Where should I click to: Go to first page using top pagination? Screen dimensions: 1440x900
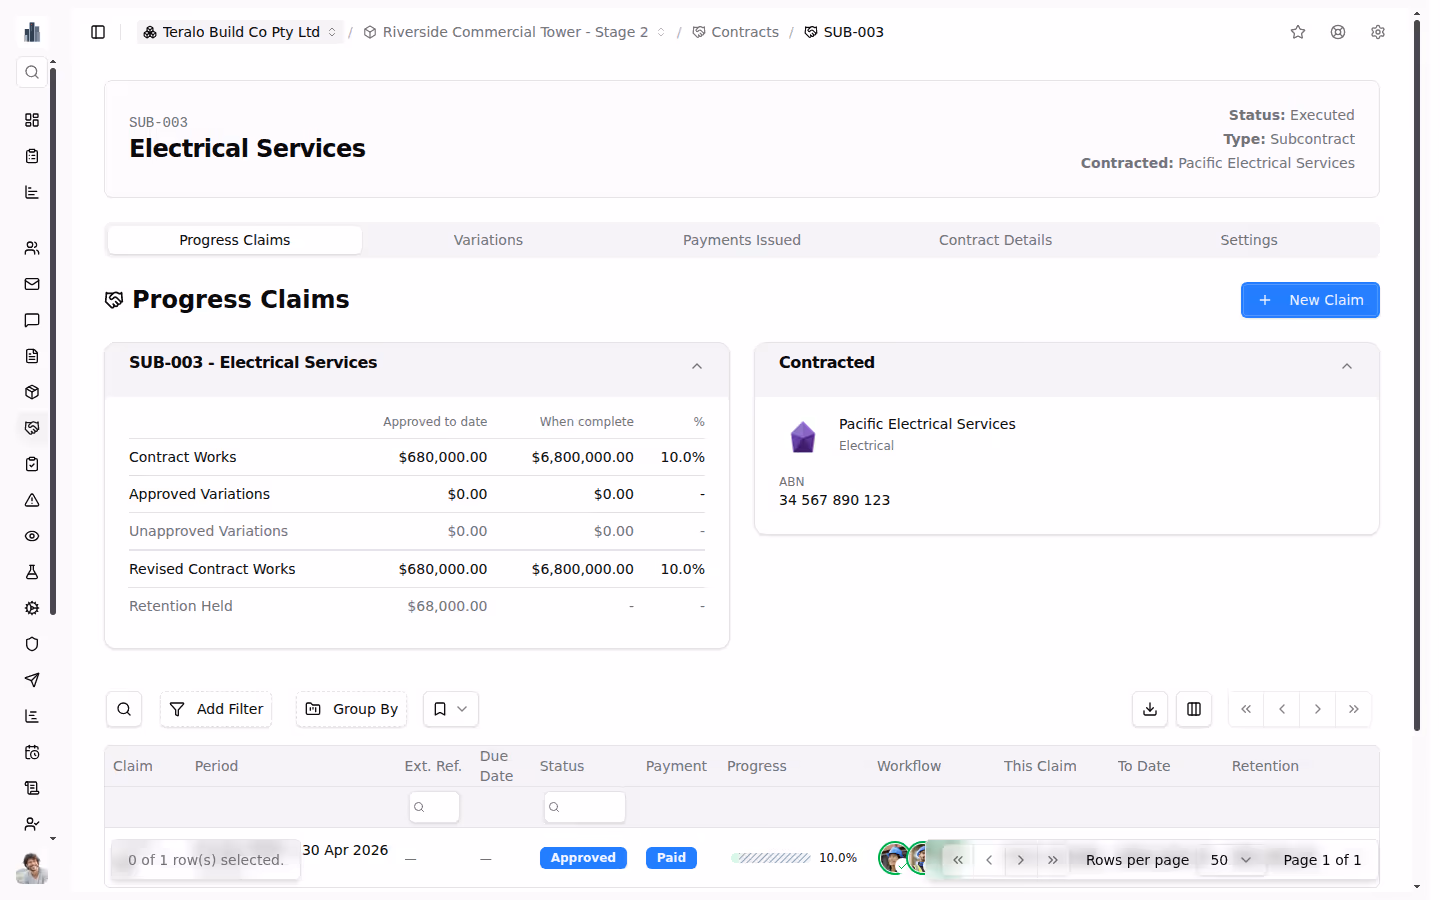(x=1246, y=709)
